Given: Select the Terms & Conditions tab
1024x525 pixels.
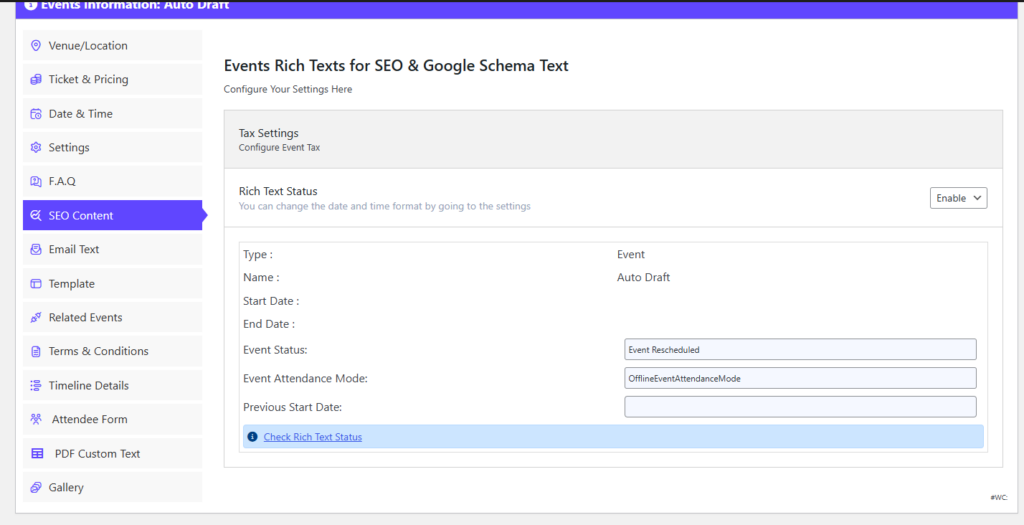Looking at the screenshot, I should (x=98, y=352).
